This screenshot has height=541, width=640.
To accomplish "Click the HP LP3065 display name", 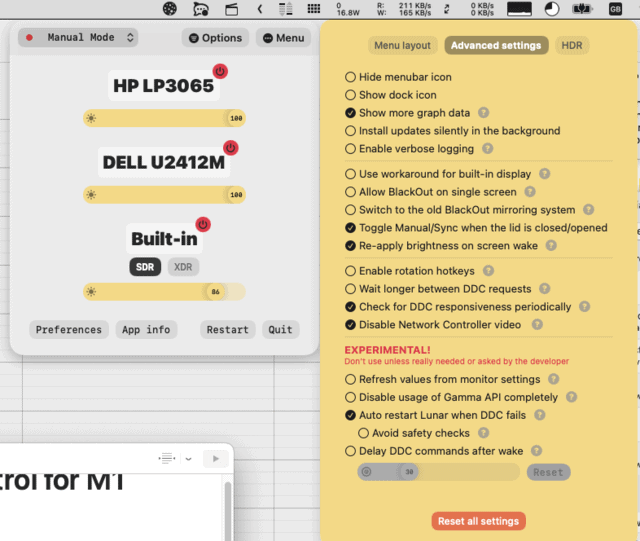I will point(164,85).
